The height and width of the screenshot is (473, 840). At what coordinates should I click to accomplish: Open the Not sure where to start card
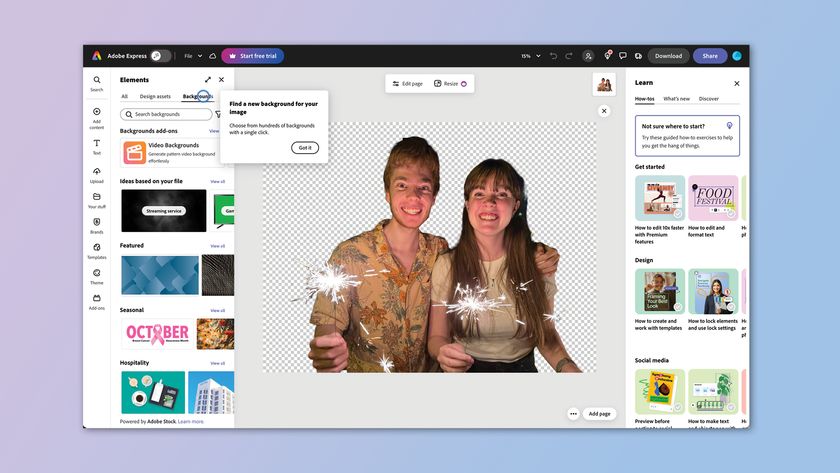coord(687,136)
